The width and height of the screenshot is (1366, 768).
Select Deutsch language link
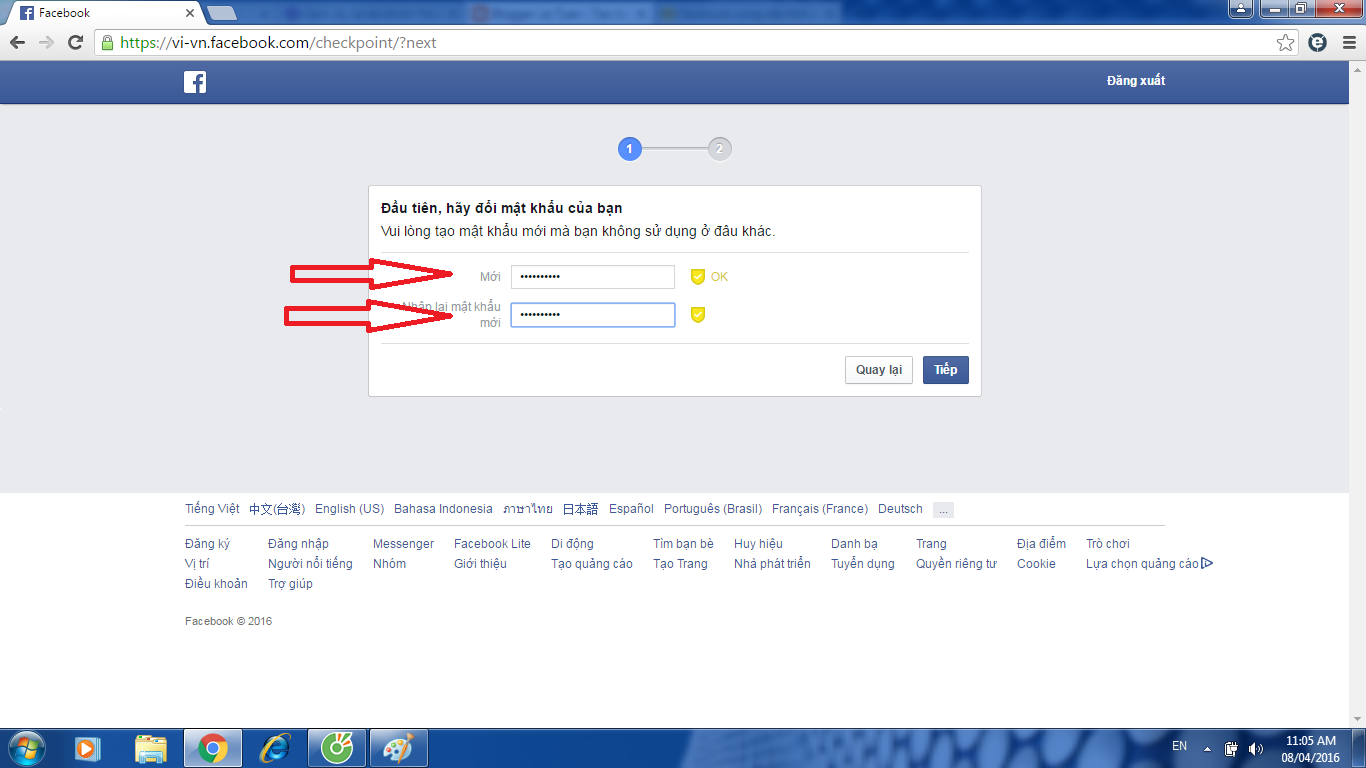coord(900,509)
